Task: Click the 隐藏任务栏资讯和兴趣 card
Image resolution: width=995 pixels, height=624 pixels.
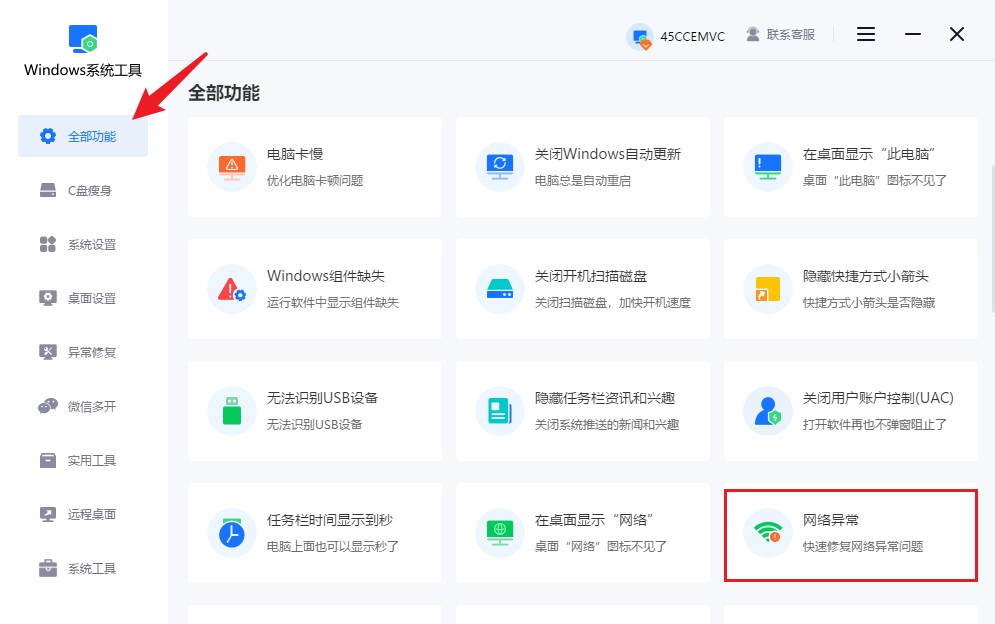Action: pos(583,410)
